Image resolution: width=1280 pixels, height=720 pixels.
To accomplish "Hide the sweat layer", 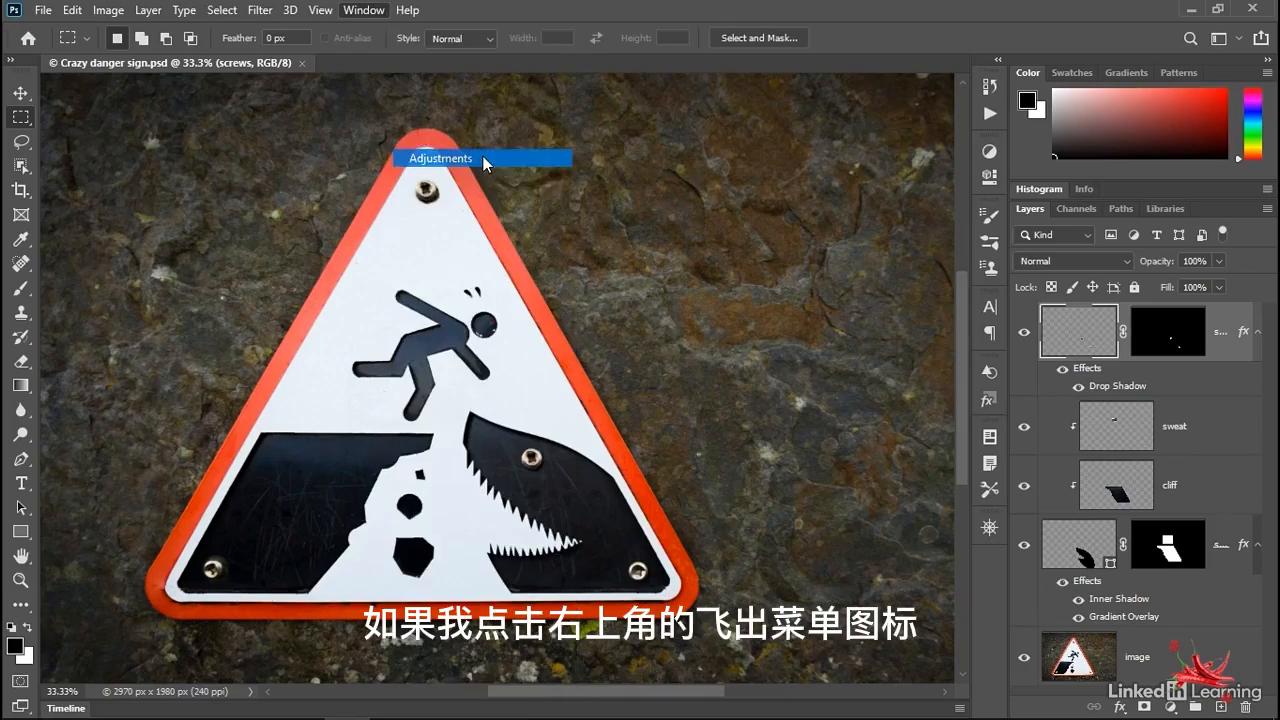I will 1023,426.
